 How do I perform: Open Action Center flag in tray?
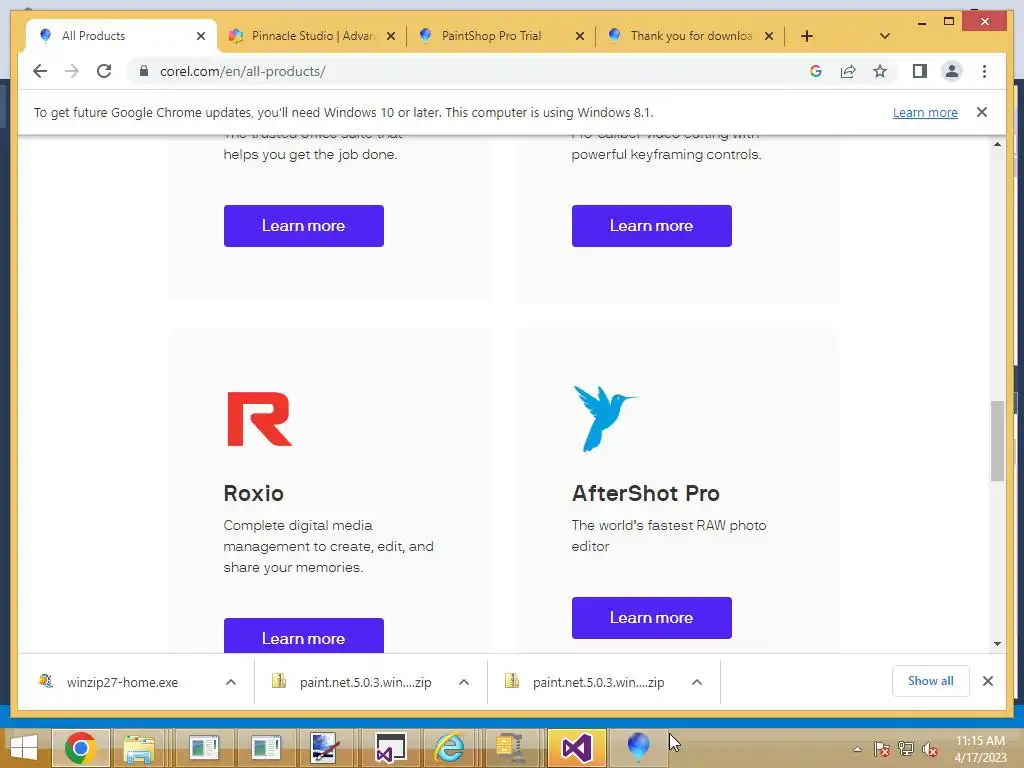click(882, 749)
